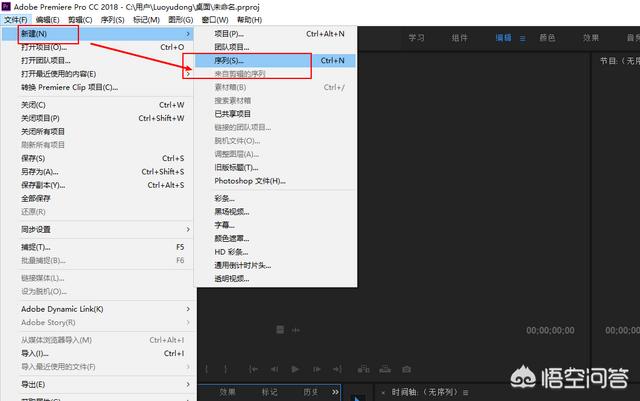Expand 导入最近使用的文件(F) submenu
Screen dimensions: 640x401
(188, 367)
